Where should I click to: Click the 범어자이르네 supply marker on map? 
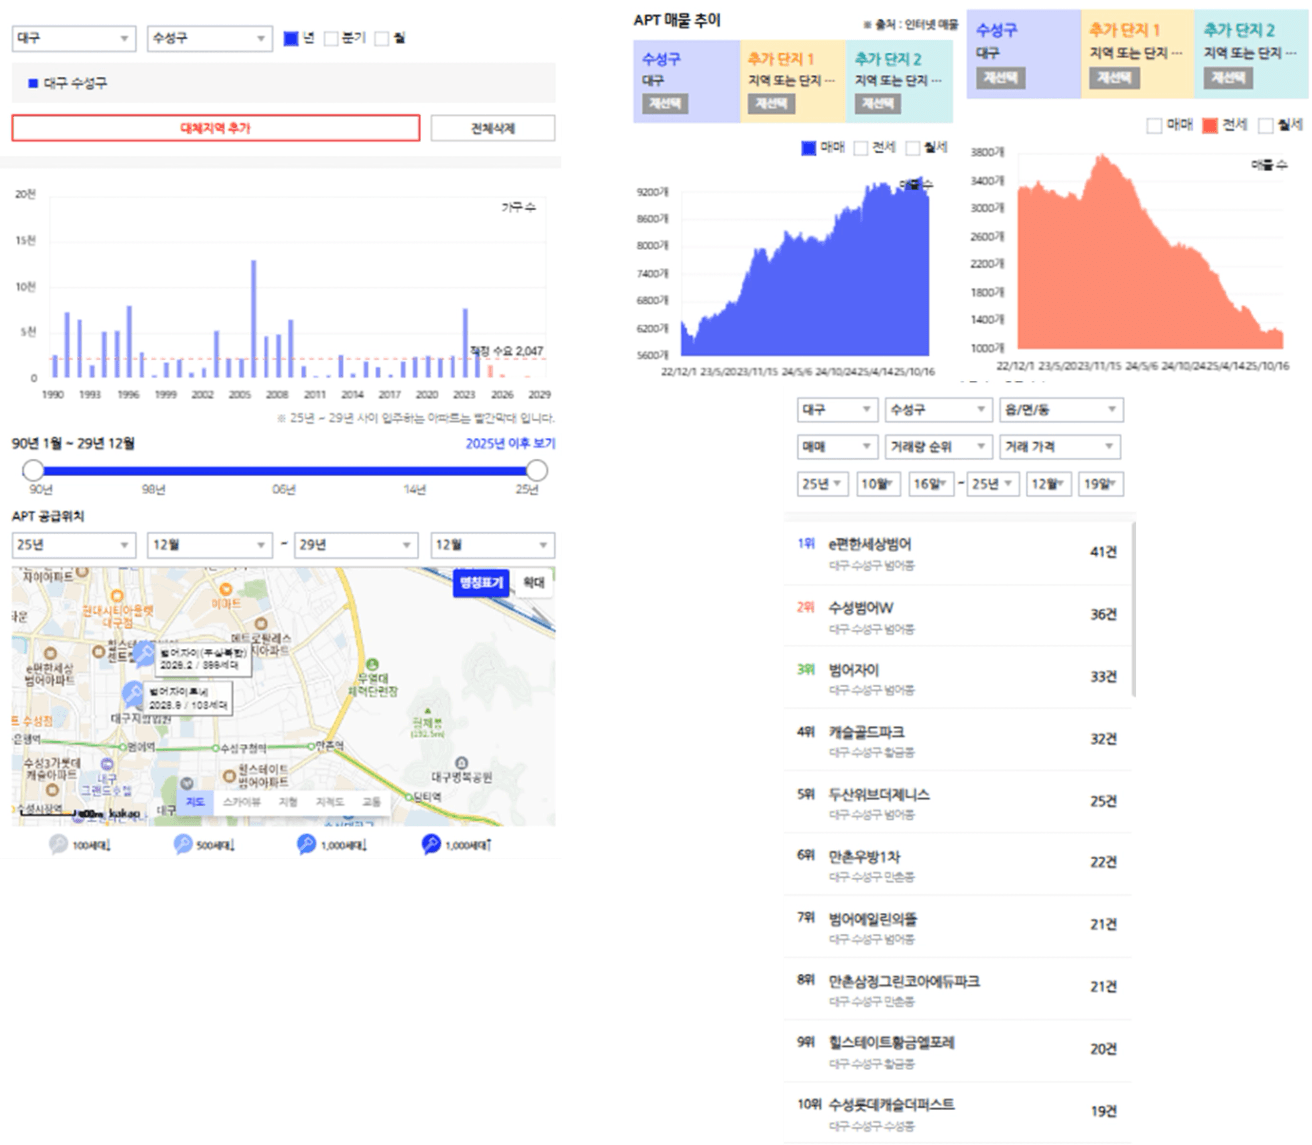(132, 693)
